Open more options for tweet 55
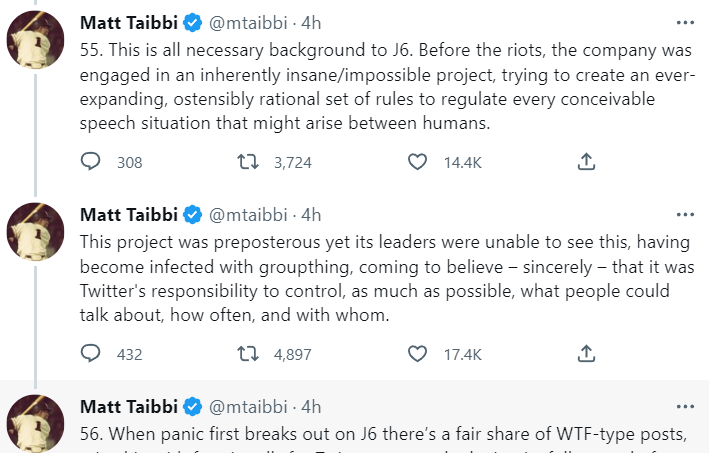The height and width of the screenshot is (453, 709). pos(684,22)
